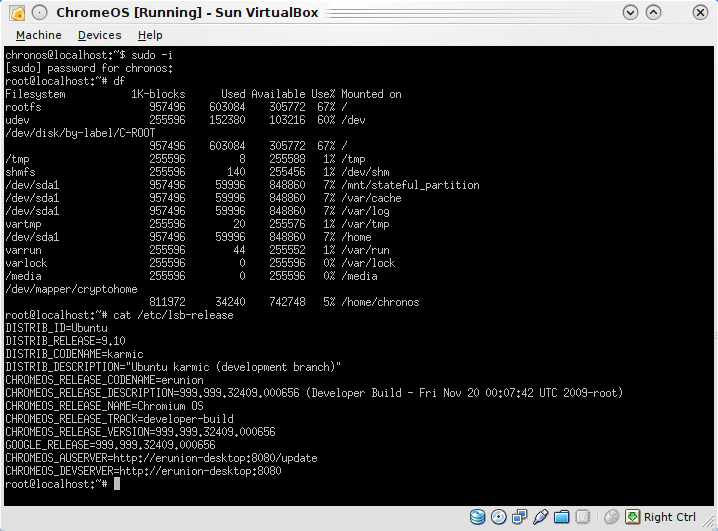Click 'CHROMEOS_RELEASE_NAME=Chromium OS' line
718x531 pixels.
click(x=104, y=406)
